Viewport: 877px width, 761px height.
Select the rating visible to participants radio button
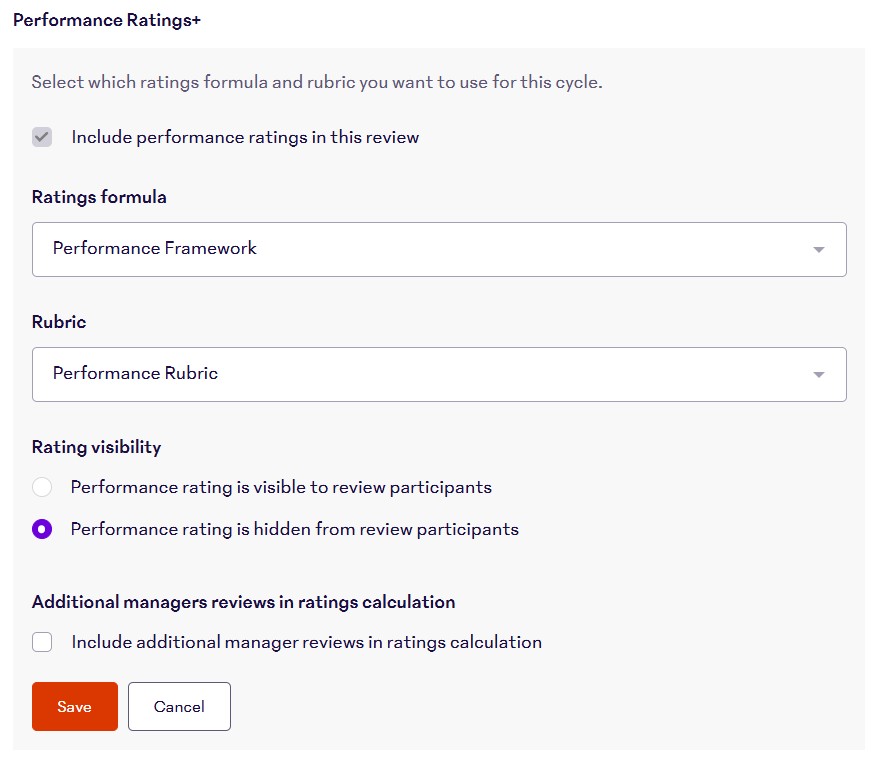(42, 488)
